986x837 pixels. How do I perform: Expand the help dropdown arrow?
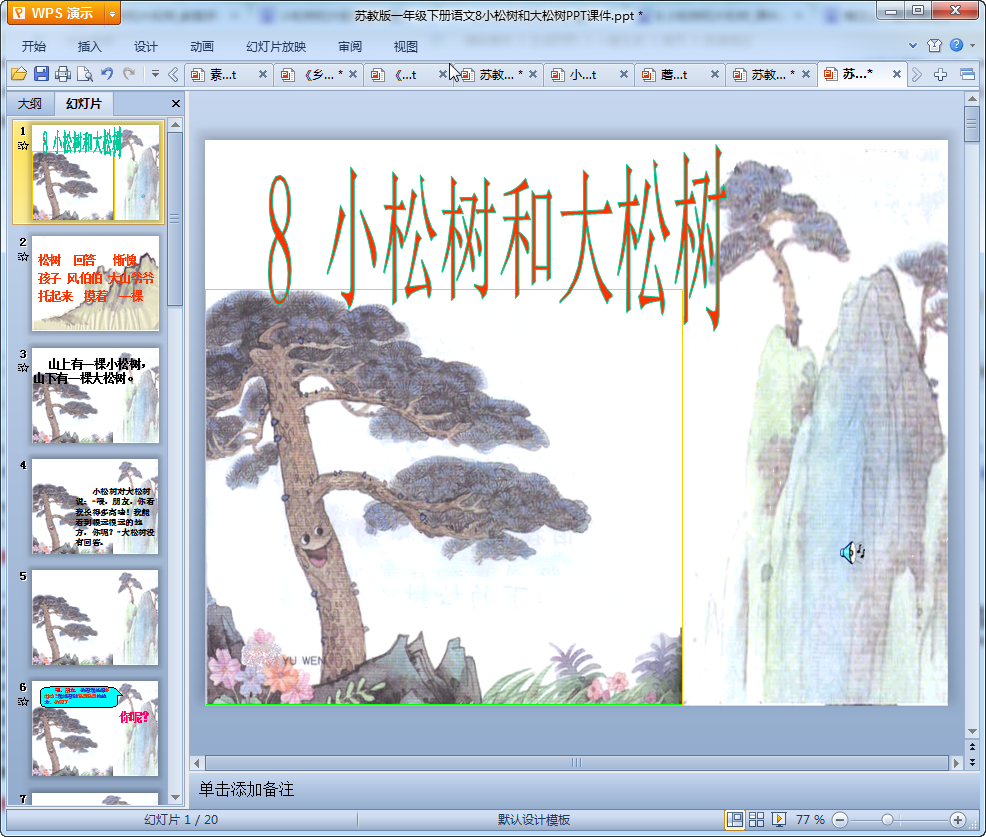(x=973, y=45)
